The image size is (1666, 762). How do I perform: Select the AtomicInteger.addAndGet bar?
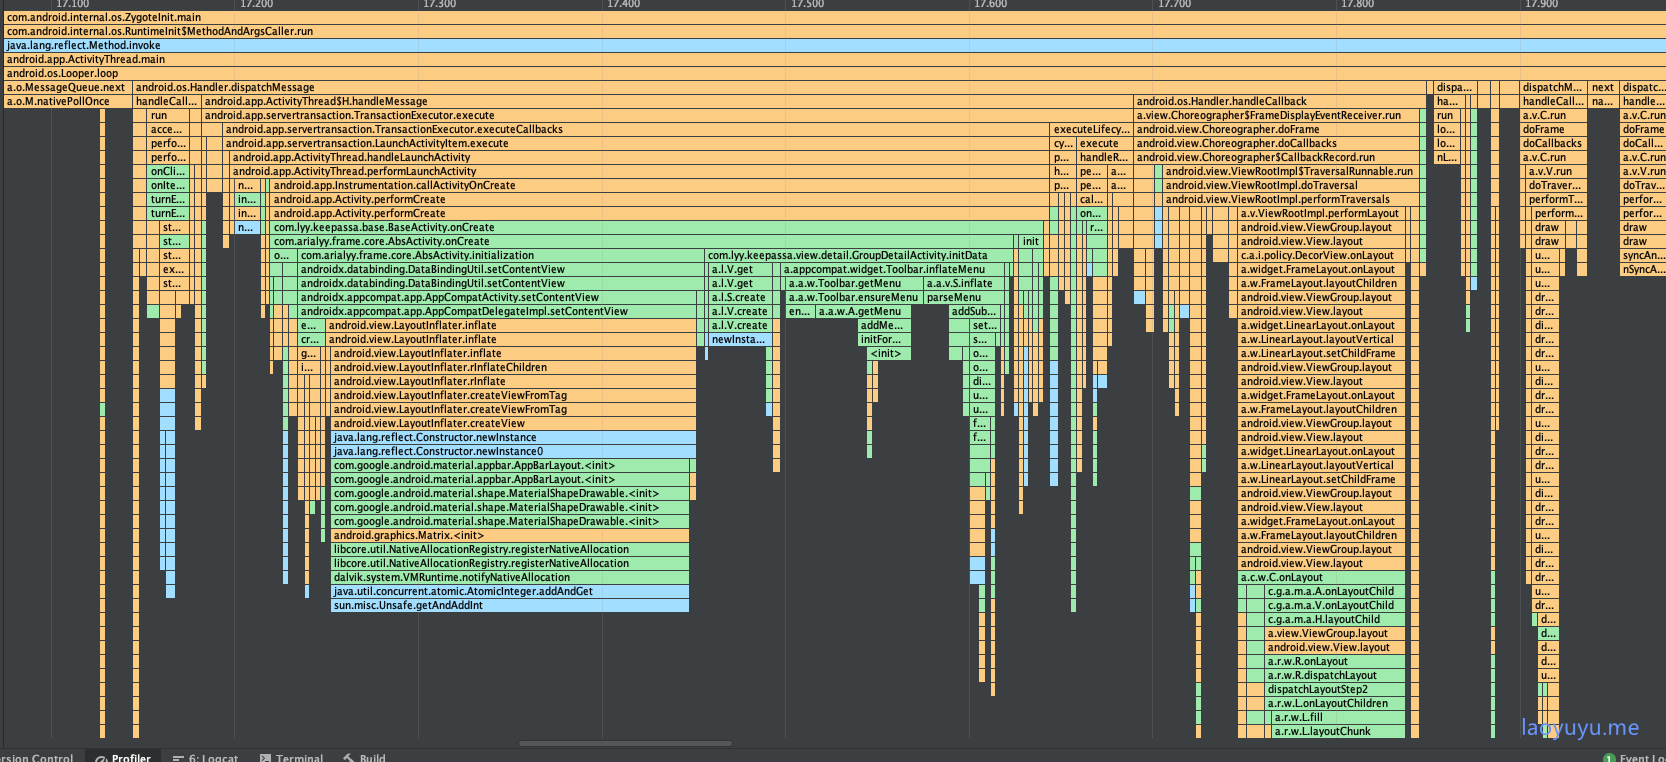(x=510, y=591)
